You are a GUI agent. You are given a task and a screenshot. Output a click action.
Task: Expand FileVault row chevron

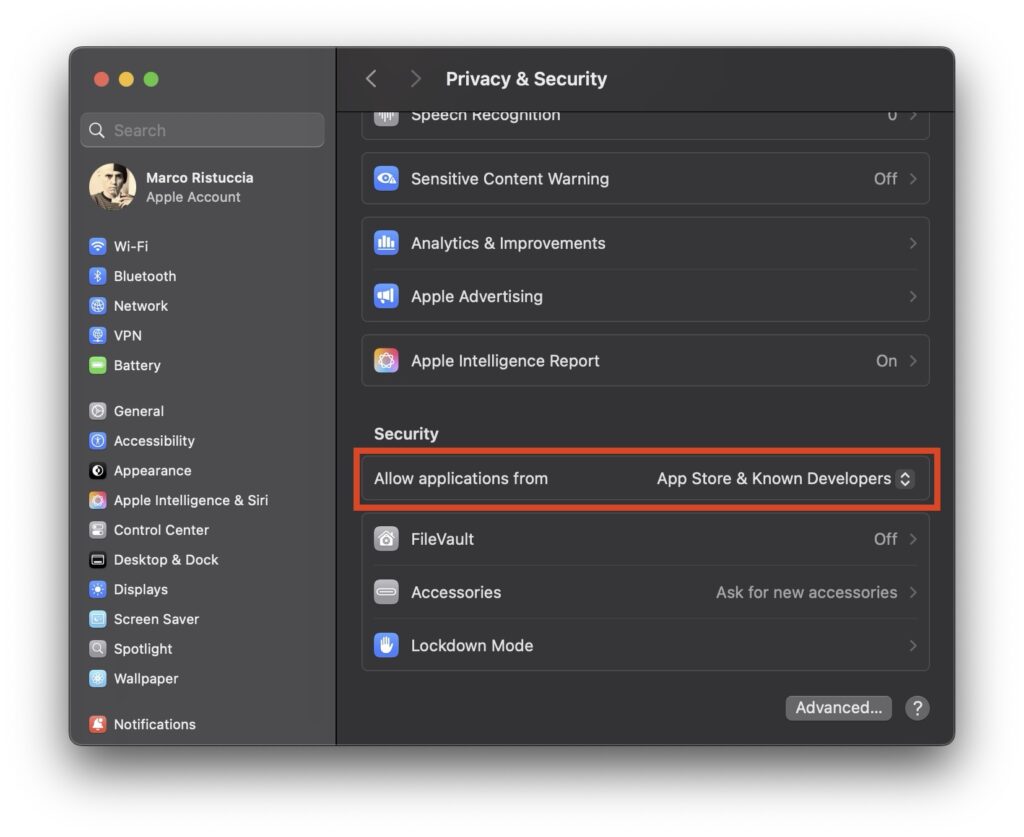pyautogui.click(x=913, y=539)
